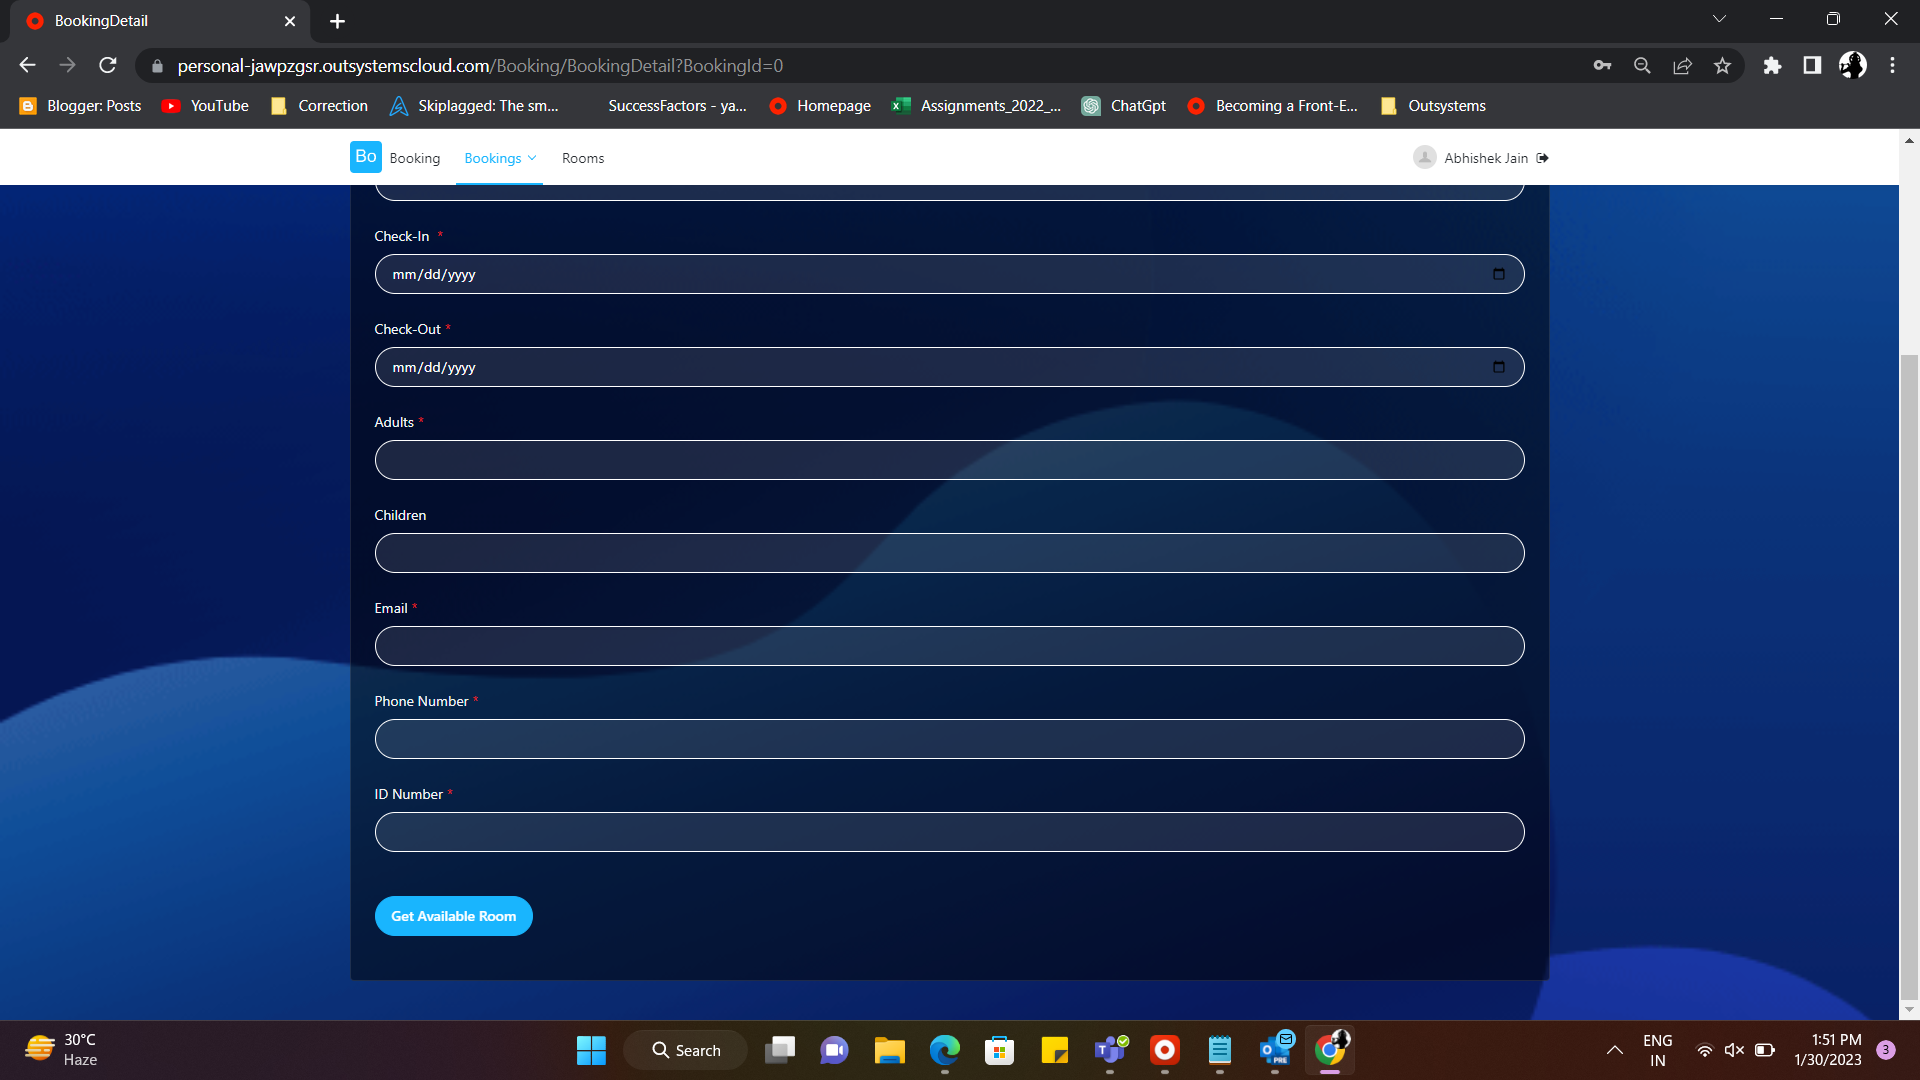Toggle the browser side panel

(x=1812, y=66)
